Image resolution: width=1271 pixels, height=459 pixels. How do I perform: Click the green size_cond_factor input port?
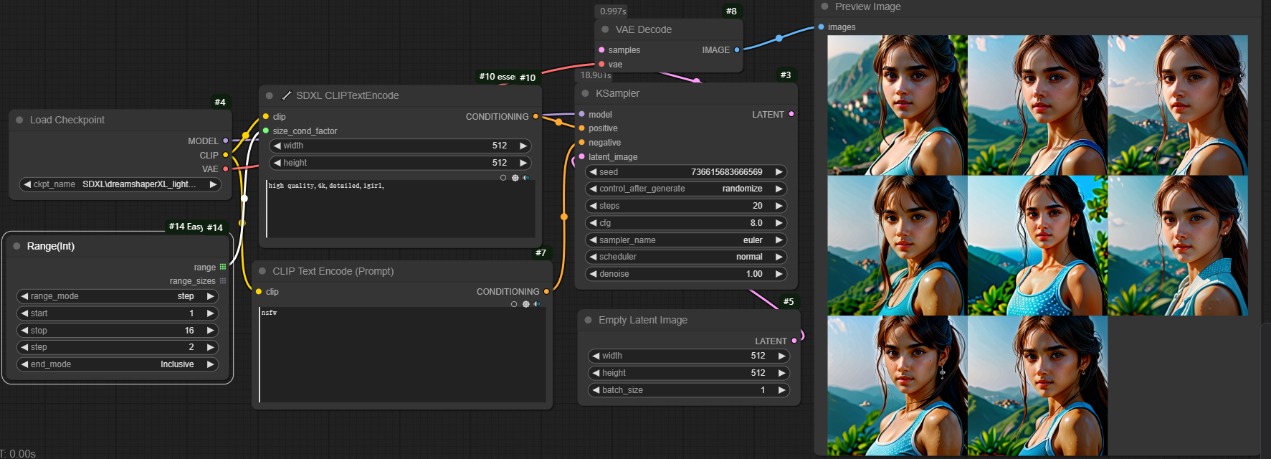[x=266, y=131]
